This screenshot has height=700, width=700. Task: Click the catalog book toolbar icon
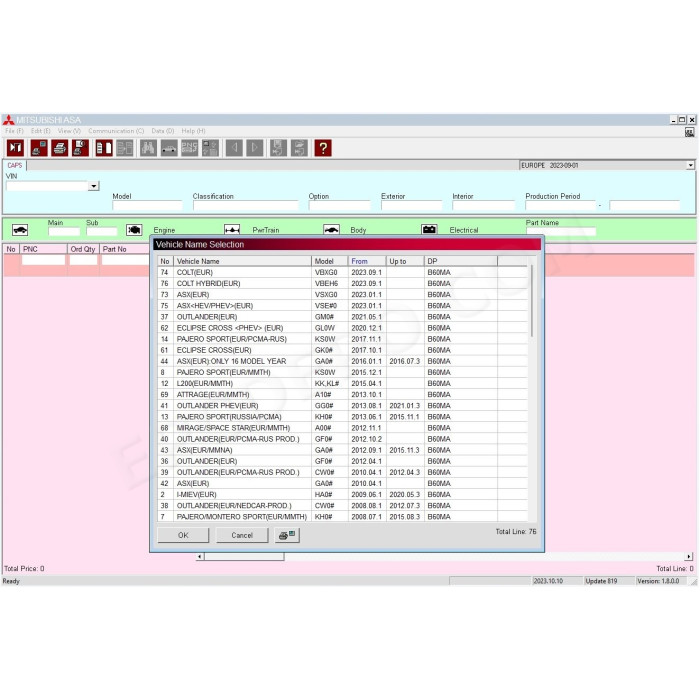(x=104, y=148)
